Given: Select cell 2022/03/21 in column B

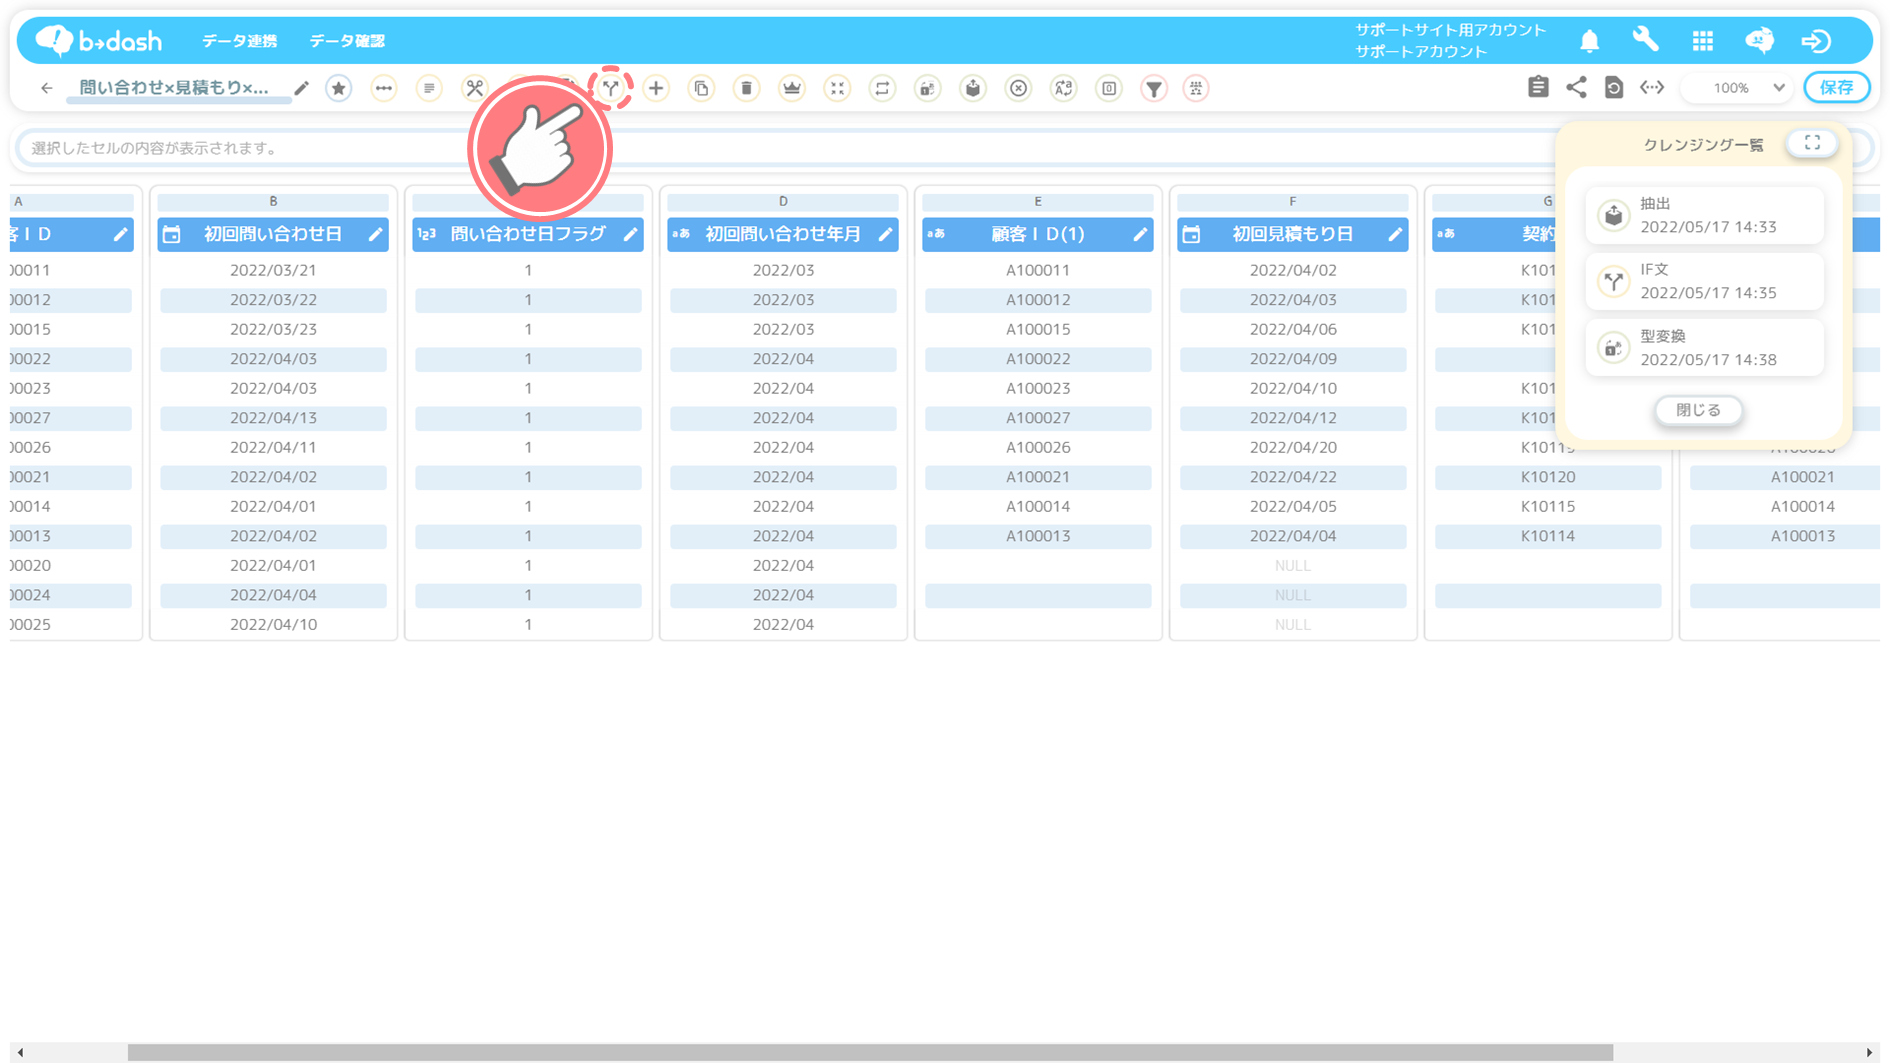Looking at the screenshot, I should [x=273, y=270].
